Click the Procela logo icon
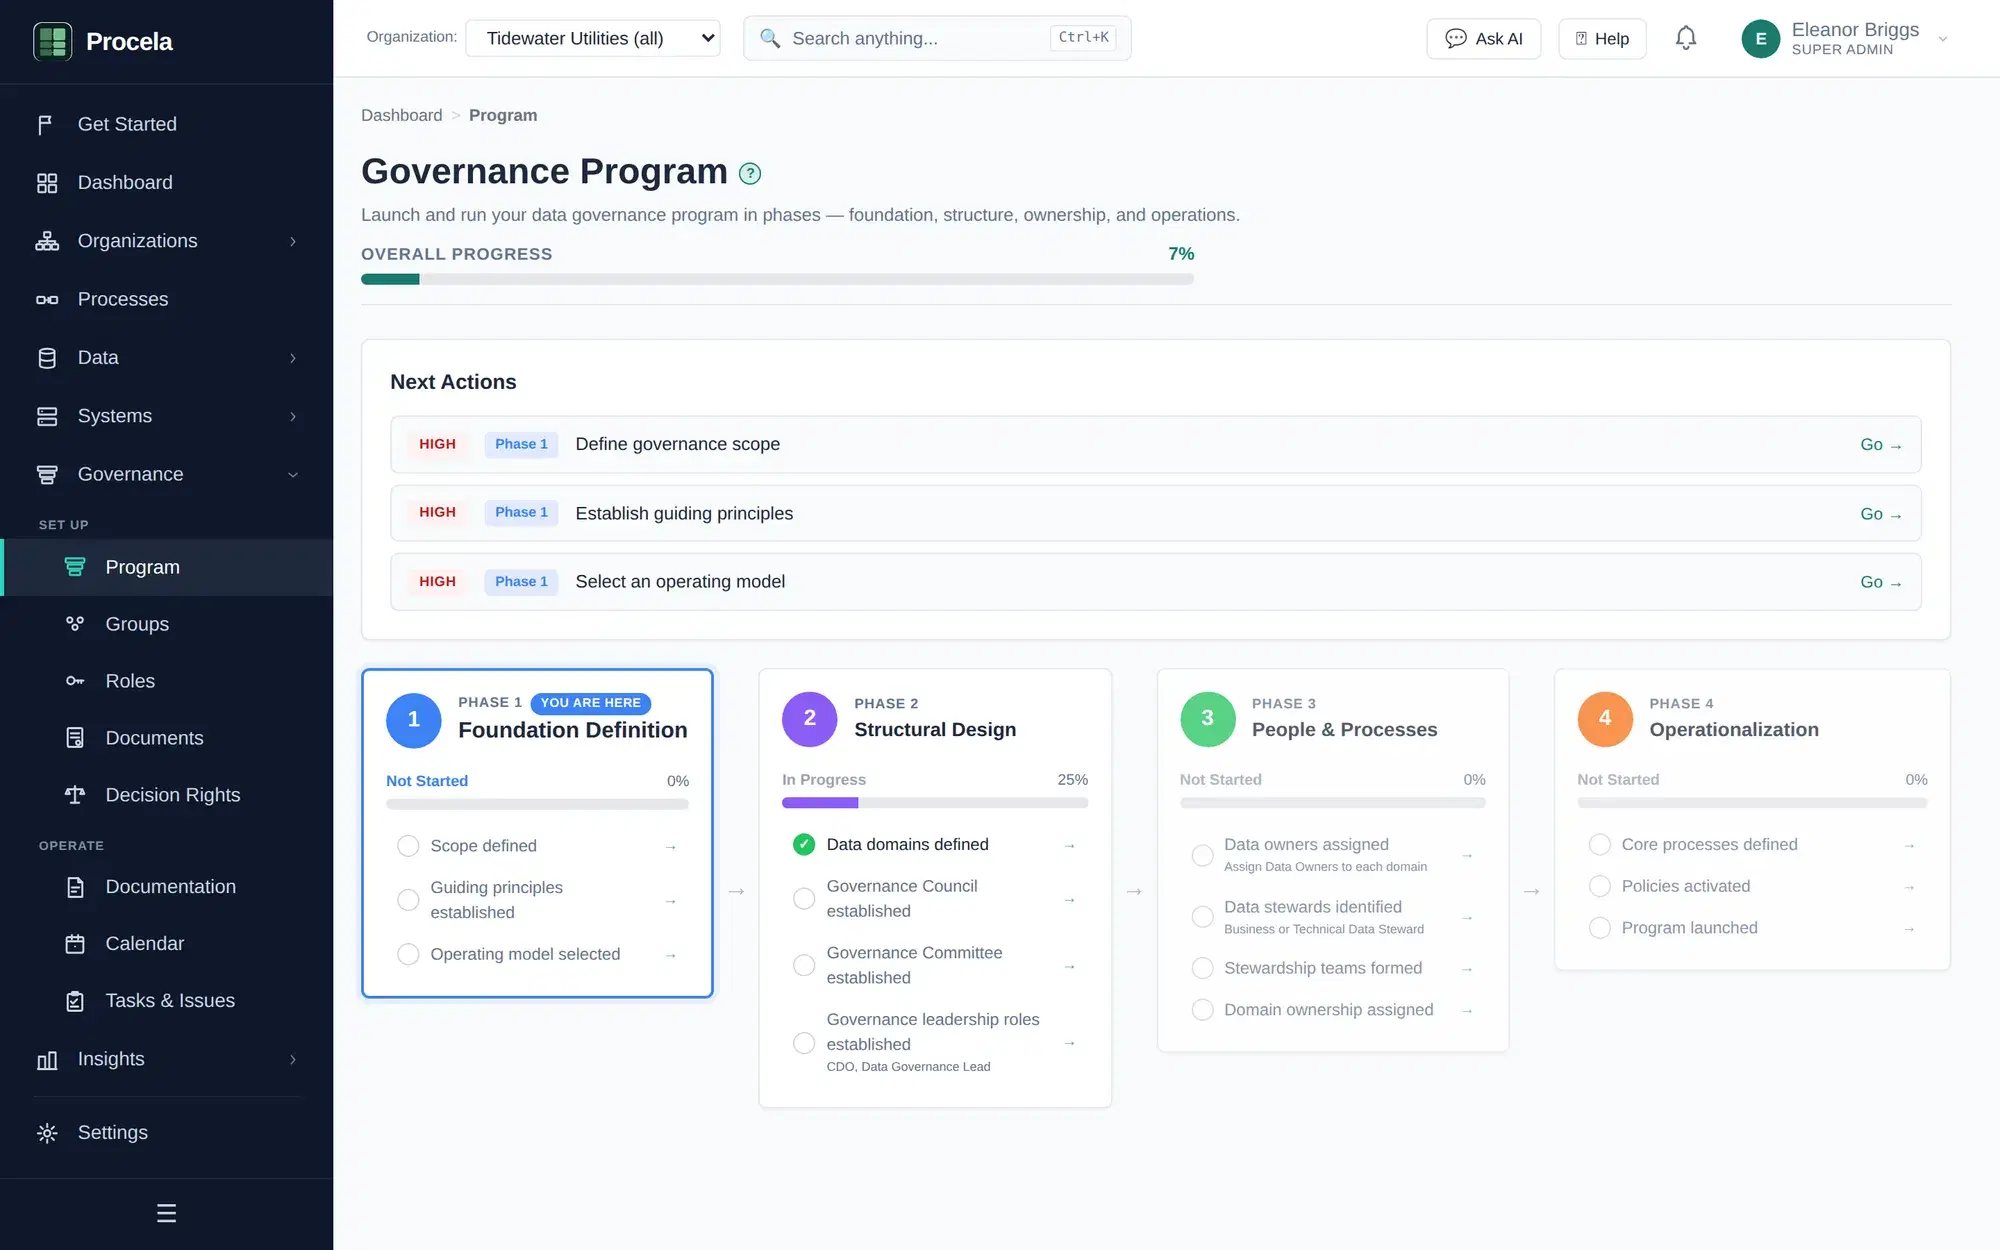Viewport: 2000px width, 1250px height. coord(53,41)
